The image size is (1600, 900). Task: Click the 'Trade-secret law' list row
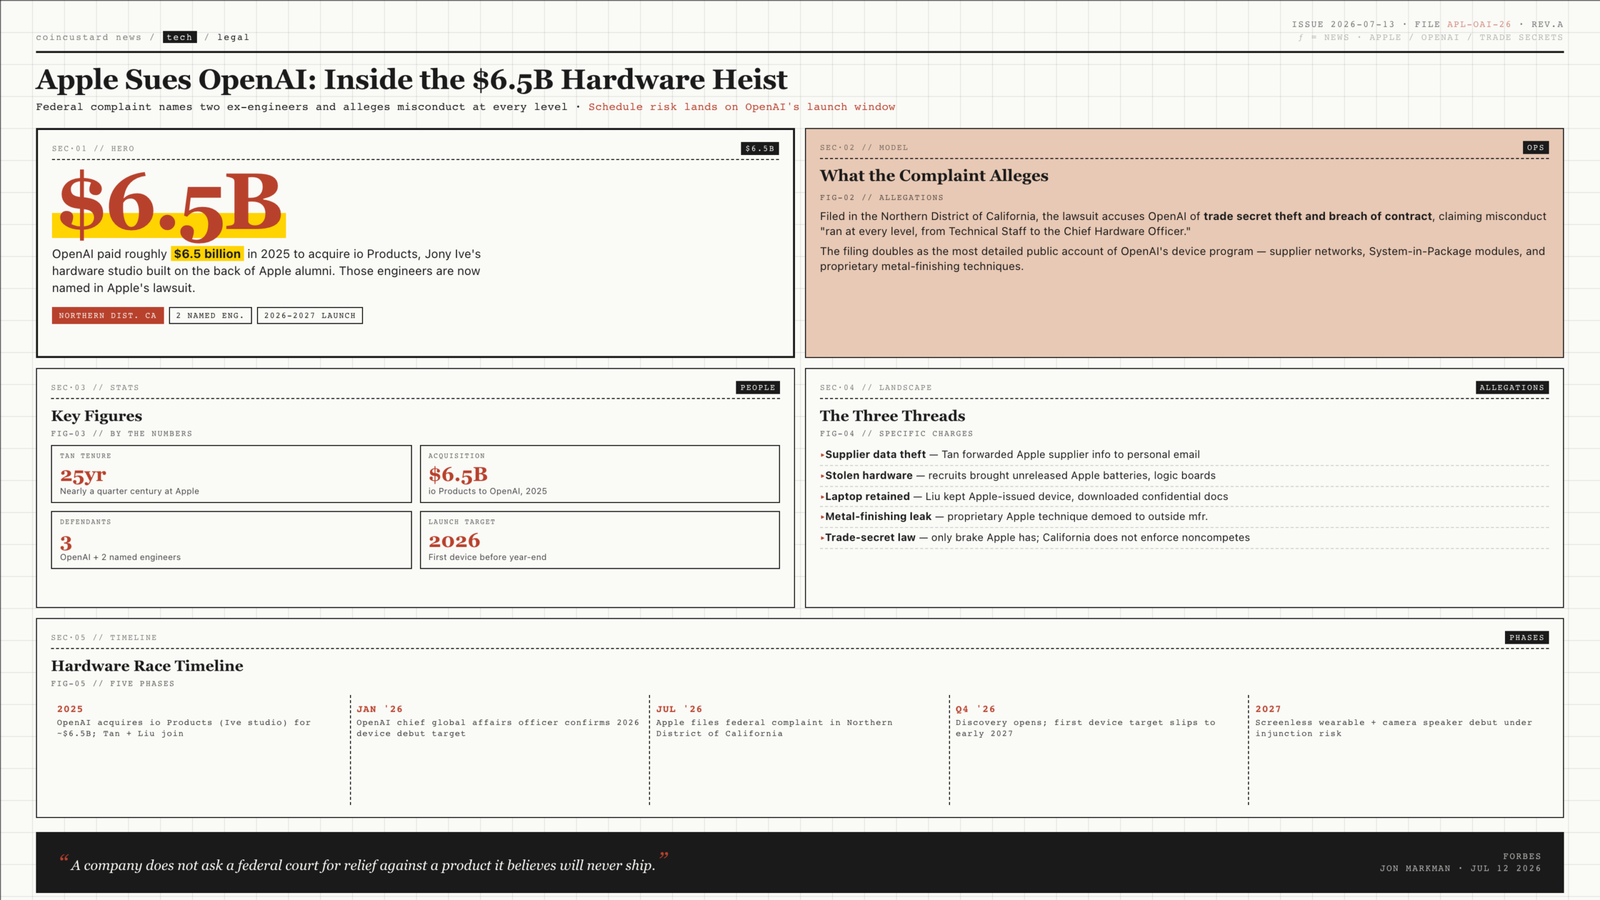(1184, 538)
